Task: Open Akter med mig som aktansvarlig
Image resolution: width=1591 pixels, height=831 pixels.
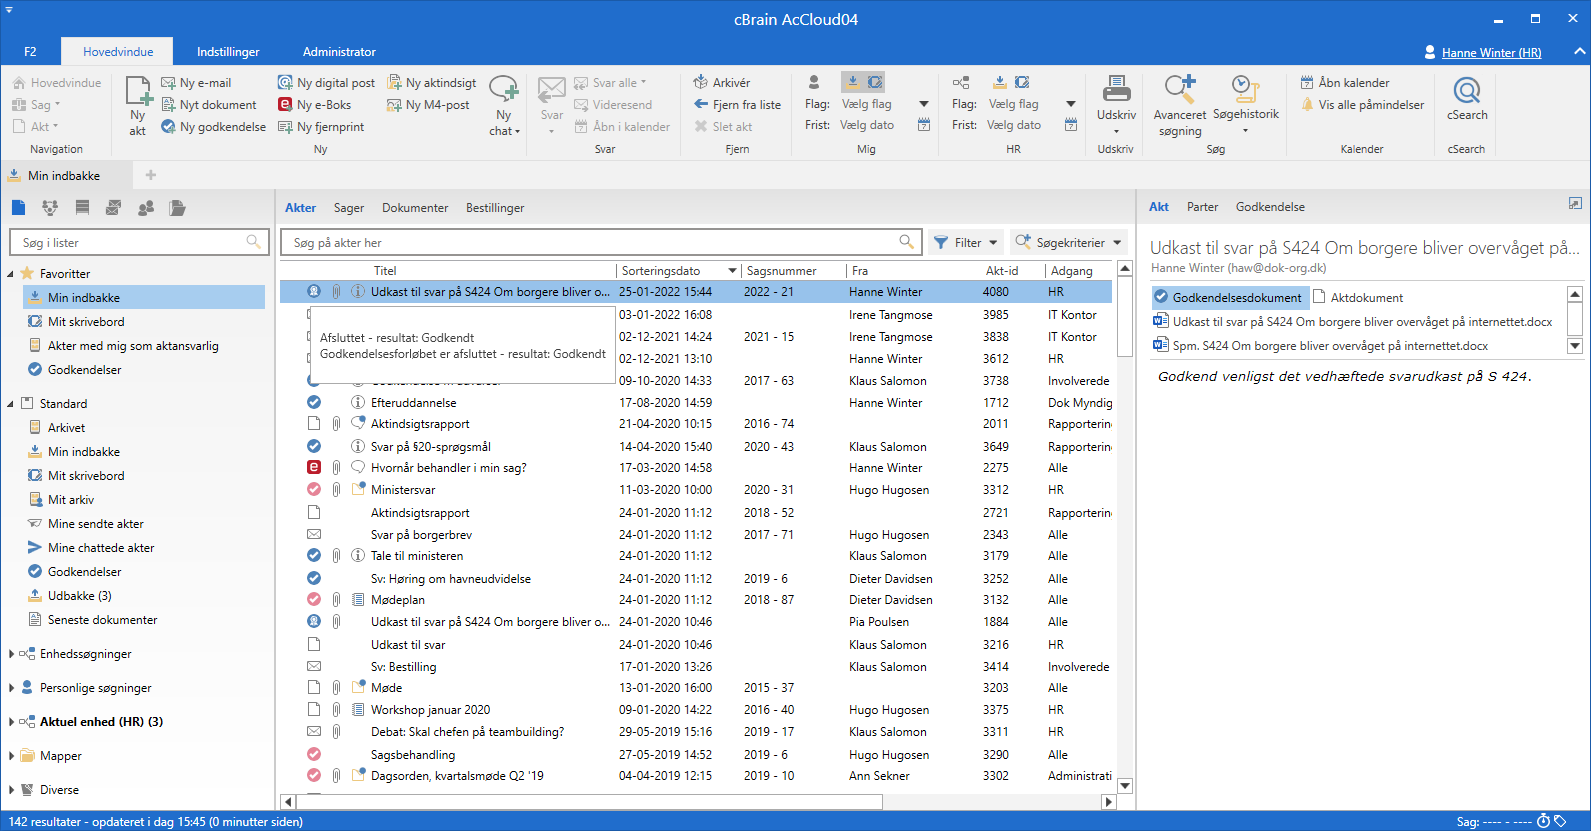Action: [x=133, y=346]
